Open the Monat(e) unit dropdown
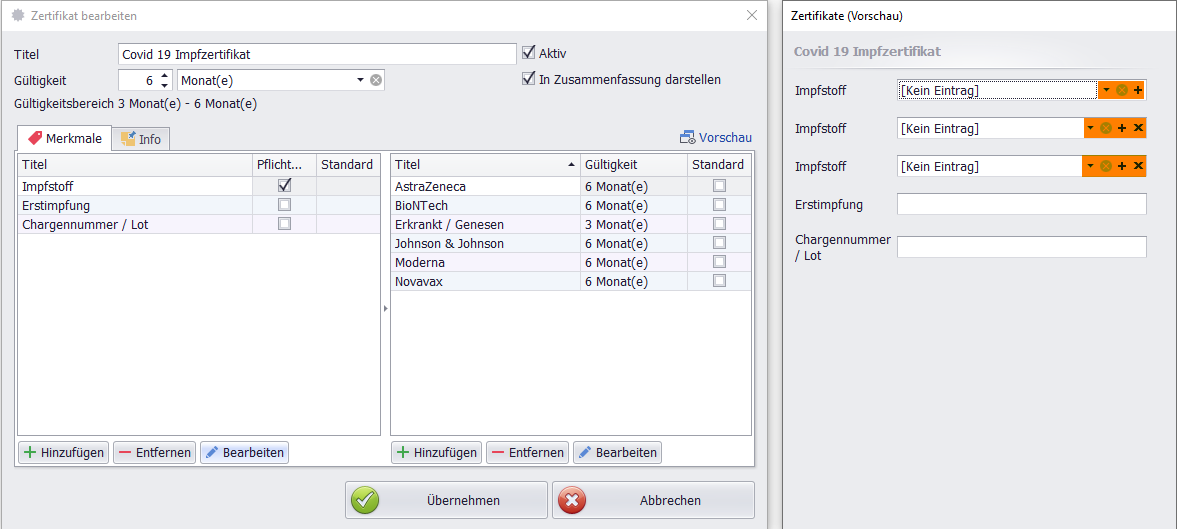Screen dimensions: 1177x529 pos(360,80)
